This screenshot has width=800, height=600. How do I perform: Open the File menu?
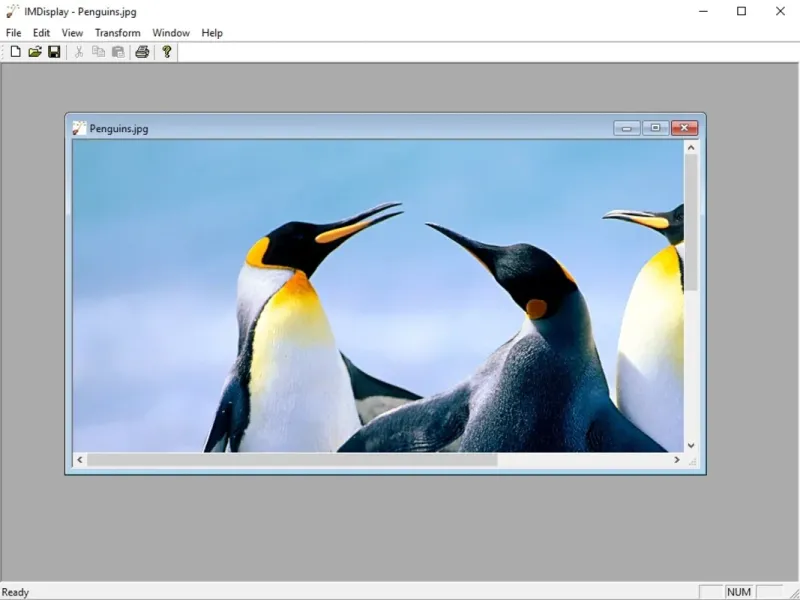14,33
